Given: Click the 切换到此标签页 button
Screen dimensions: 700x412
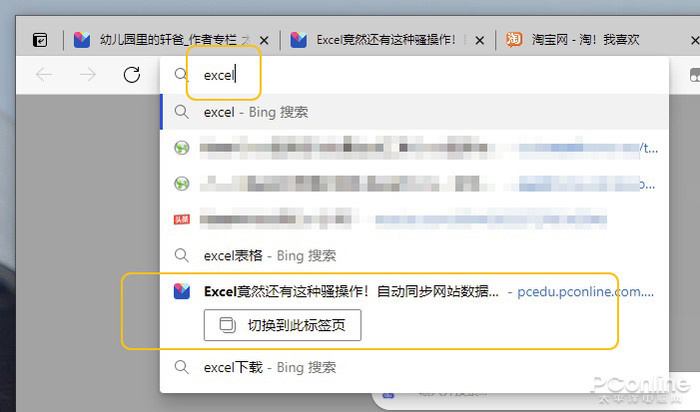Looking at the screenshot, I should coord(283,325).
